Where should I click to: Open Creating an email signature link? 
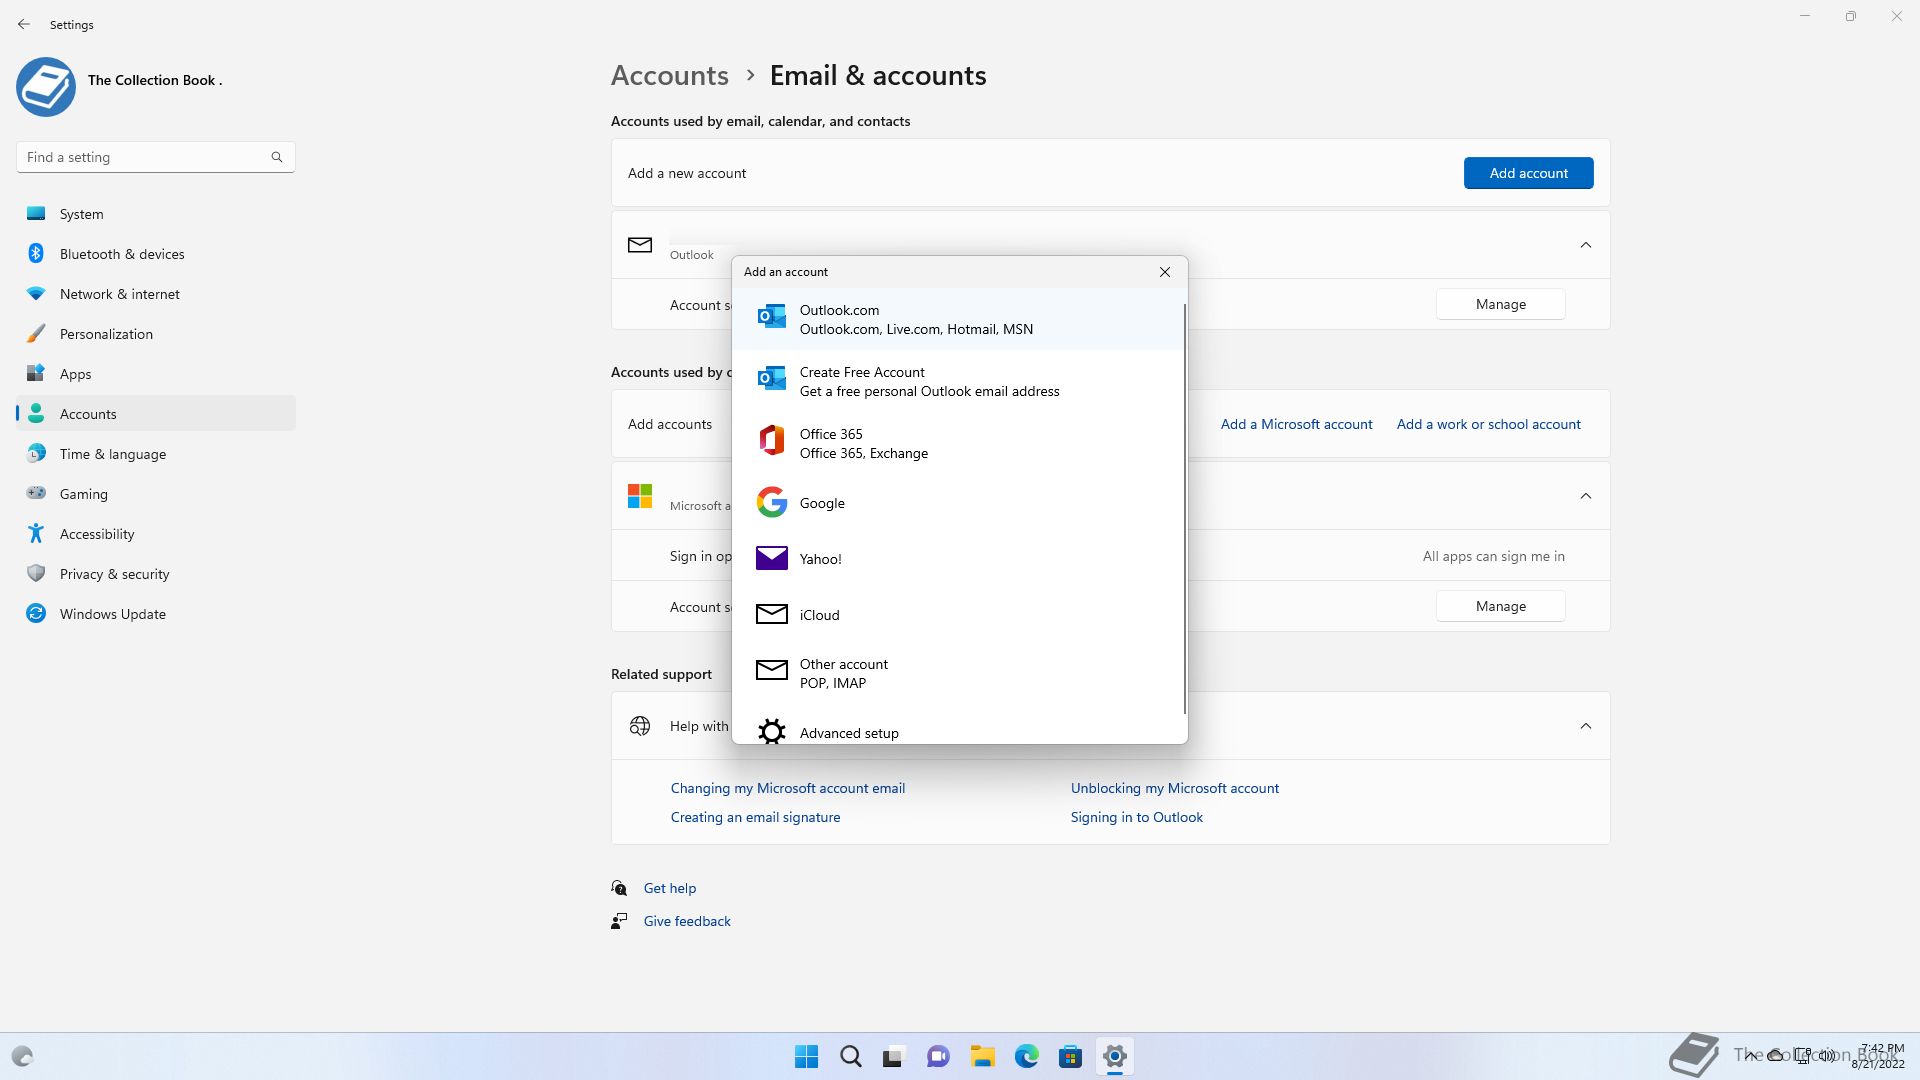click(x=755, y=817)
